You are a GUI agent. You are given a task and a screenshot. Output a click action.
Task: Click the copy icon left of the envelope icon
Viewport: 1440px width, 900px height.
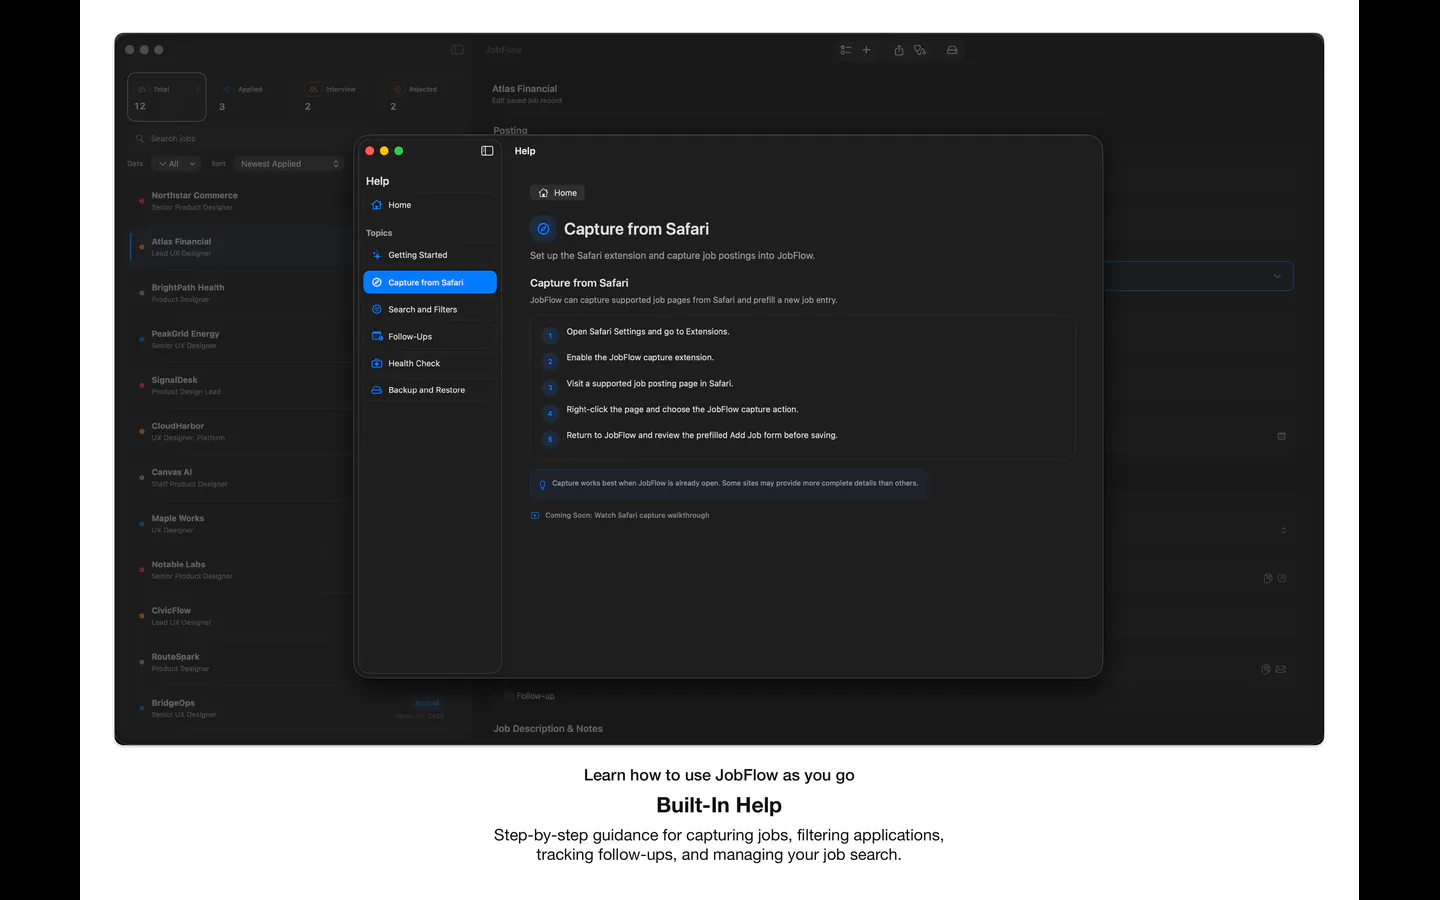point(1267,669)
